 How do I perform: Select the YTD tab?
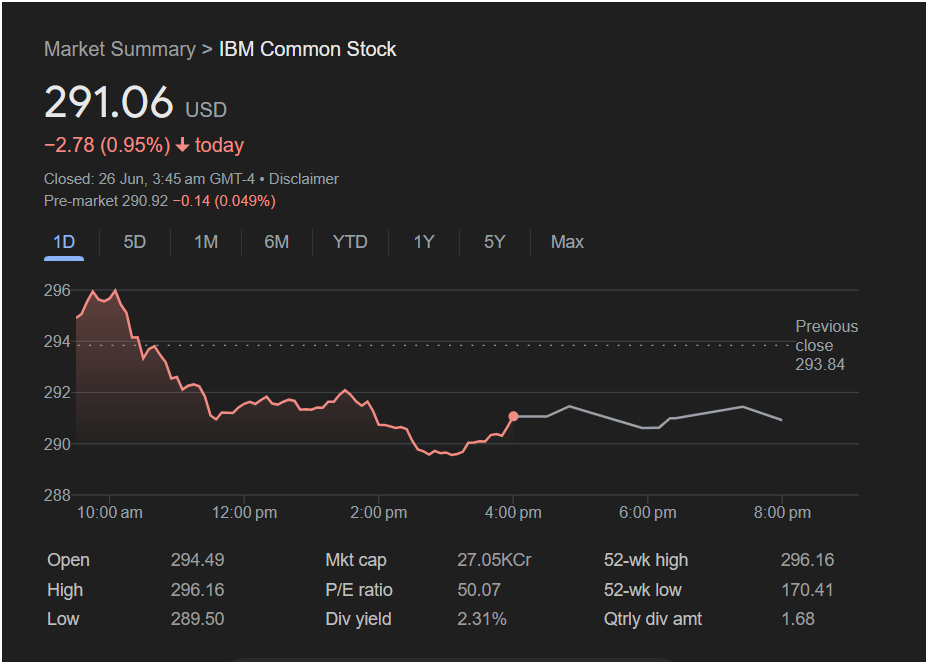tap(350, 242)
